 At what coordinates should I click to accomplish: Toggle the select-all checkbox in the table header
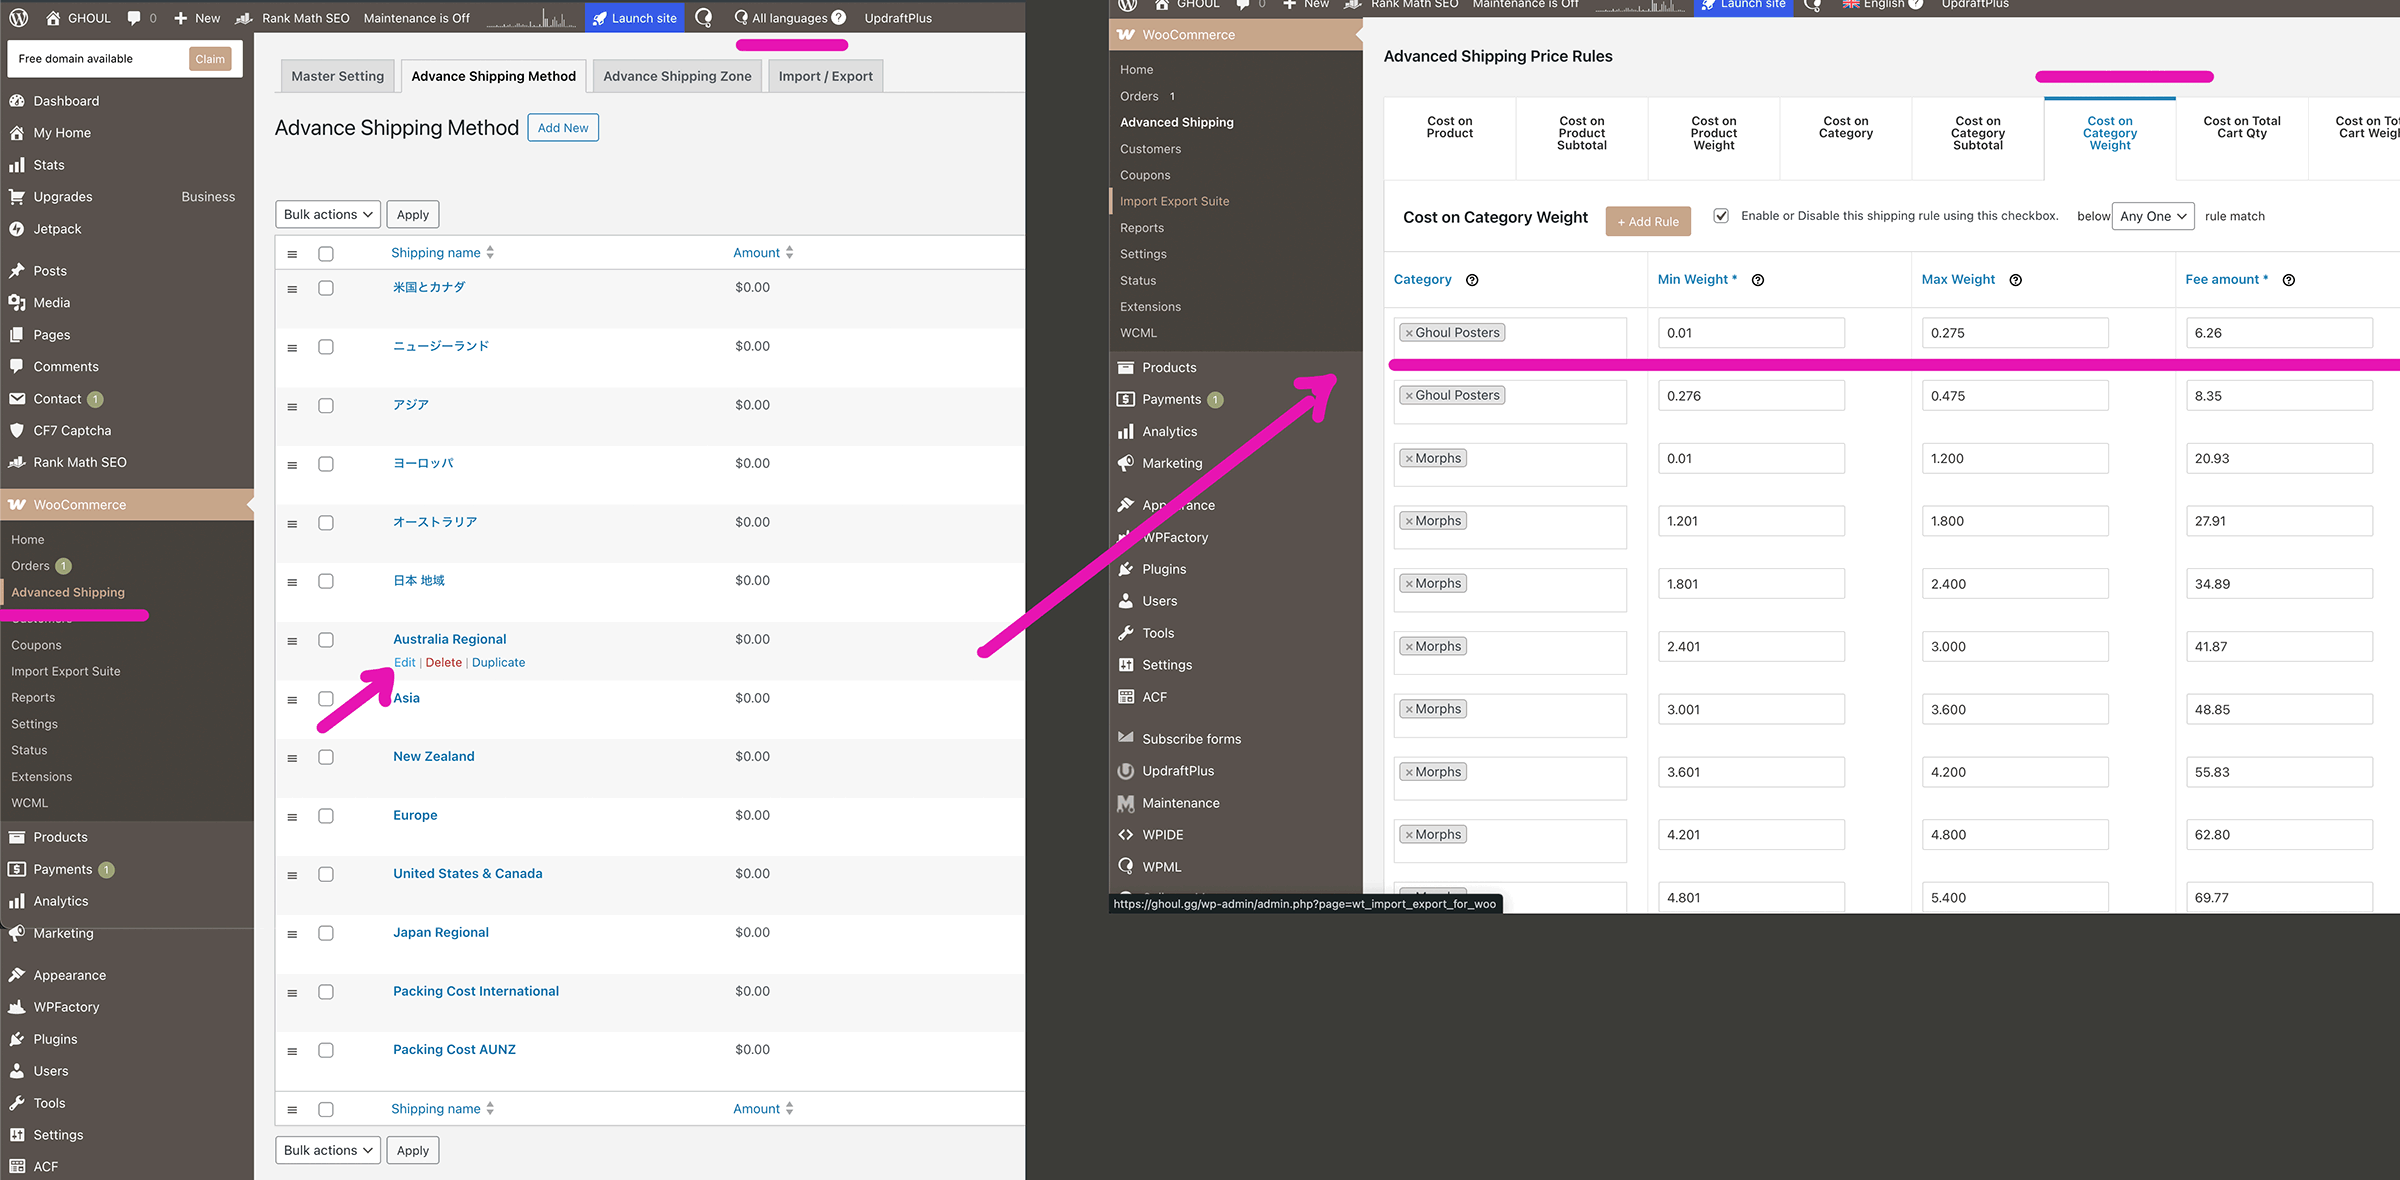point(326,254)
